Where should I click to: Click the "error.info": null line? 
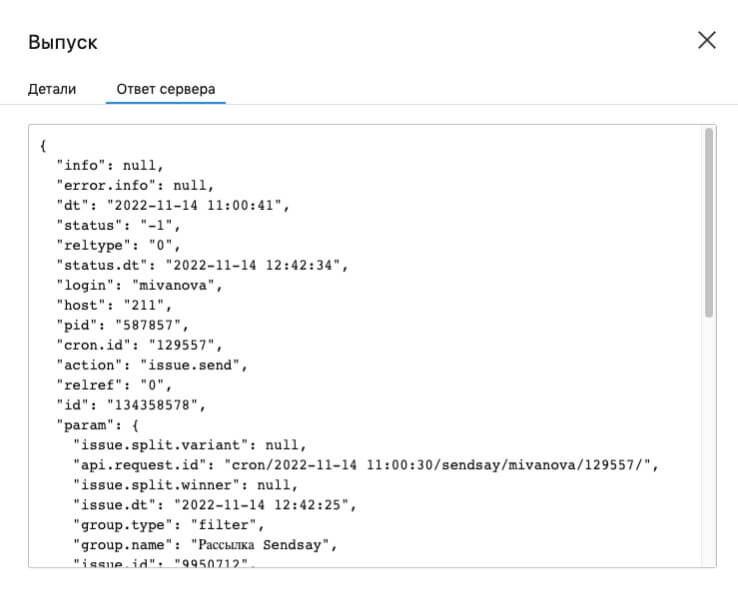tap(135, 185)
